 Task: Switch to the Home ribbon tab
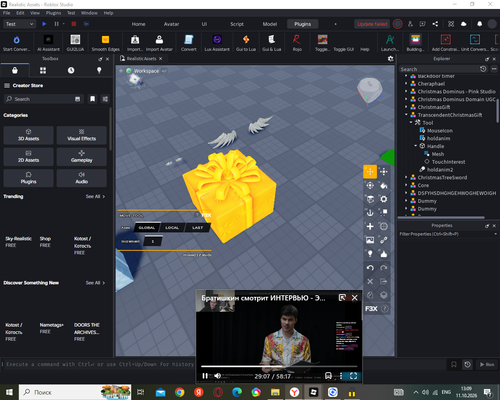[138, 24]
